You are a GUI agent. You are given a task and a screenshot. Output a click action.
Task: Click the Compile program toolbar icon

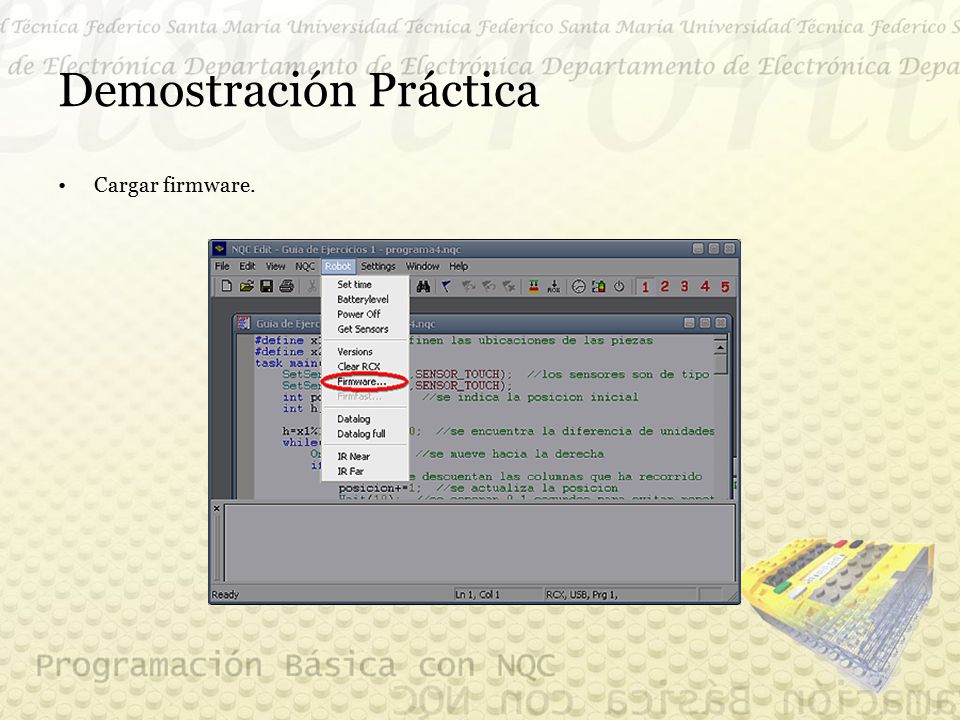[x=534, y=287]
